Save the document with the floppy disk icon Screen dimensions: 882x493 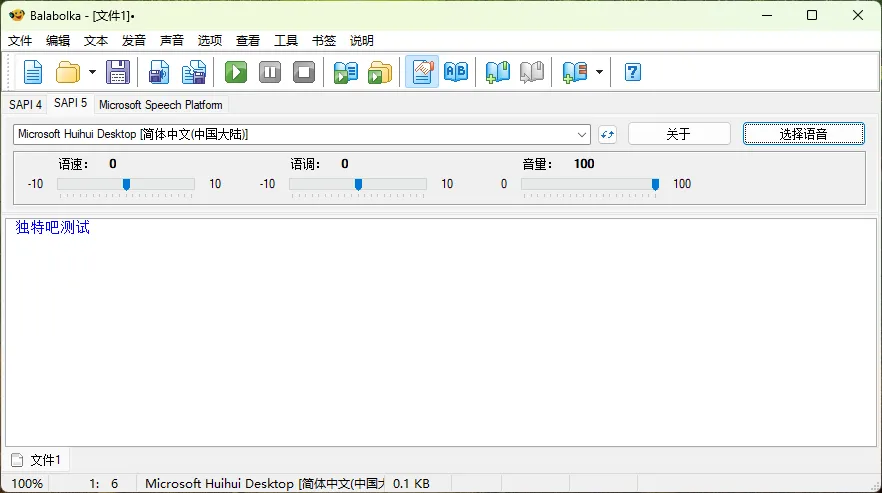[x=118, y=72]
